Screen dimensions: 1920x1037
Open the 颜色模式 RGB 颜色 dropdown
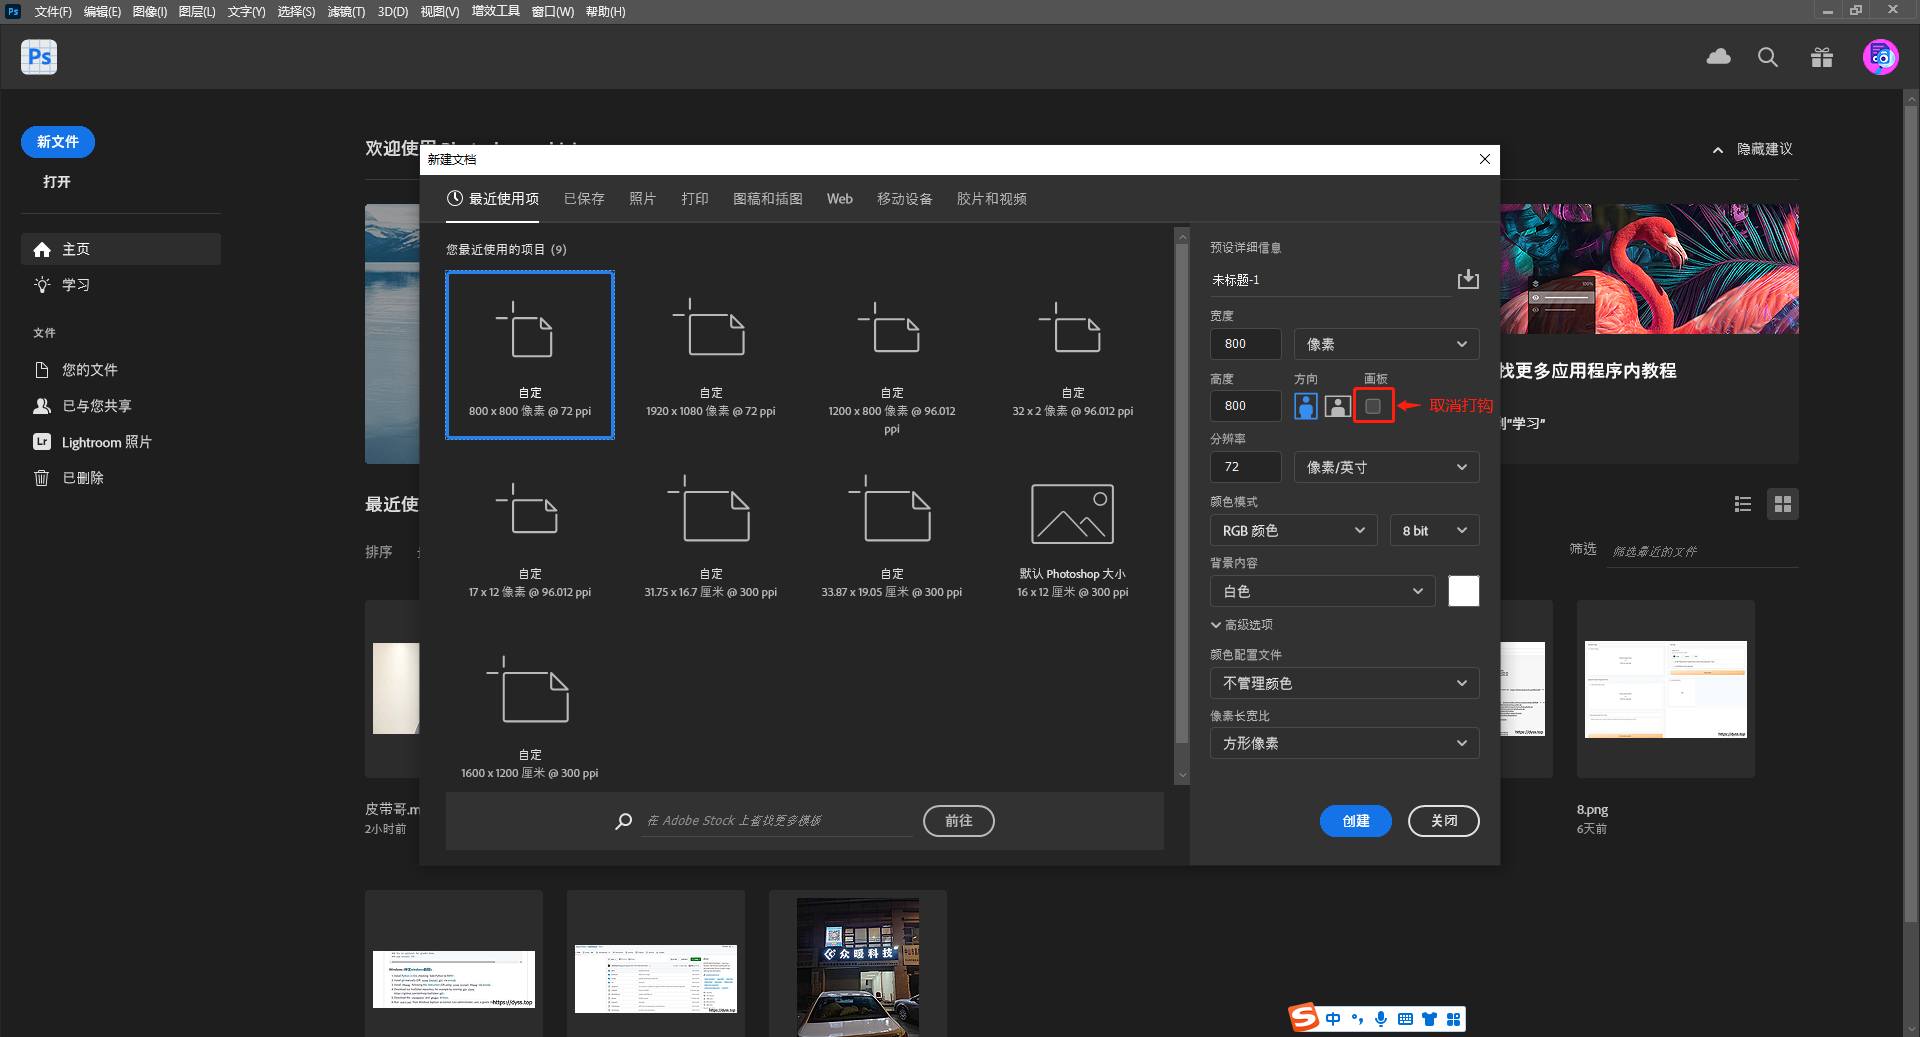pos(1292,530)
